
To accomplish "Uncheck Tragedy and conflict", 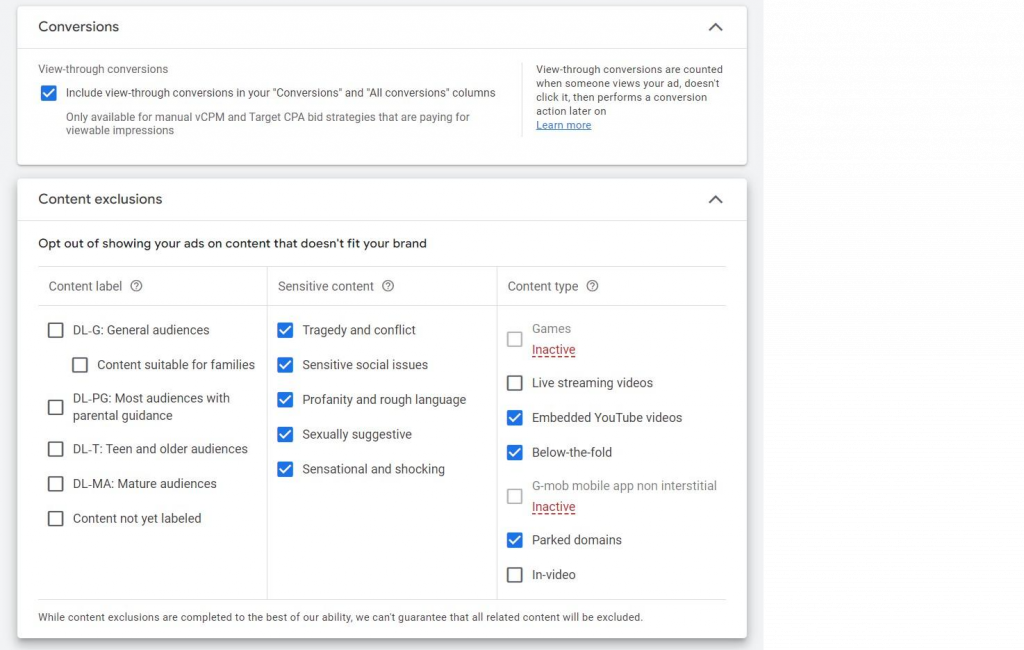I will pyautogui.click(x=285, y=330).
